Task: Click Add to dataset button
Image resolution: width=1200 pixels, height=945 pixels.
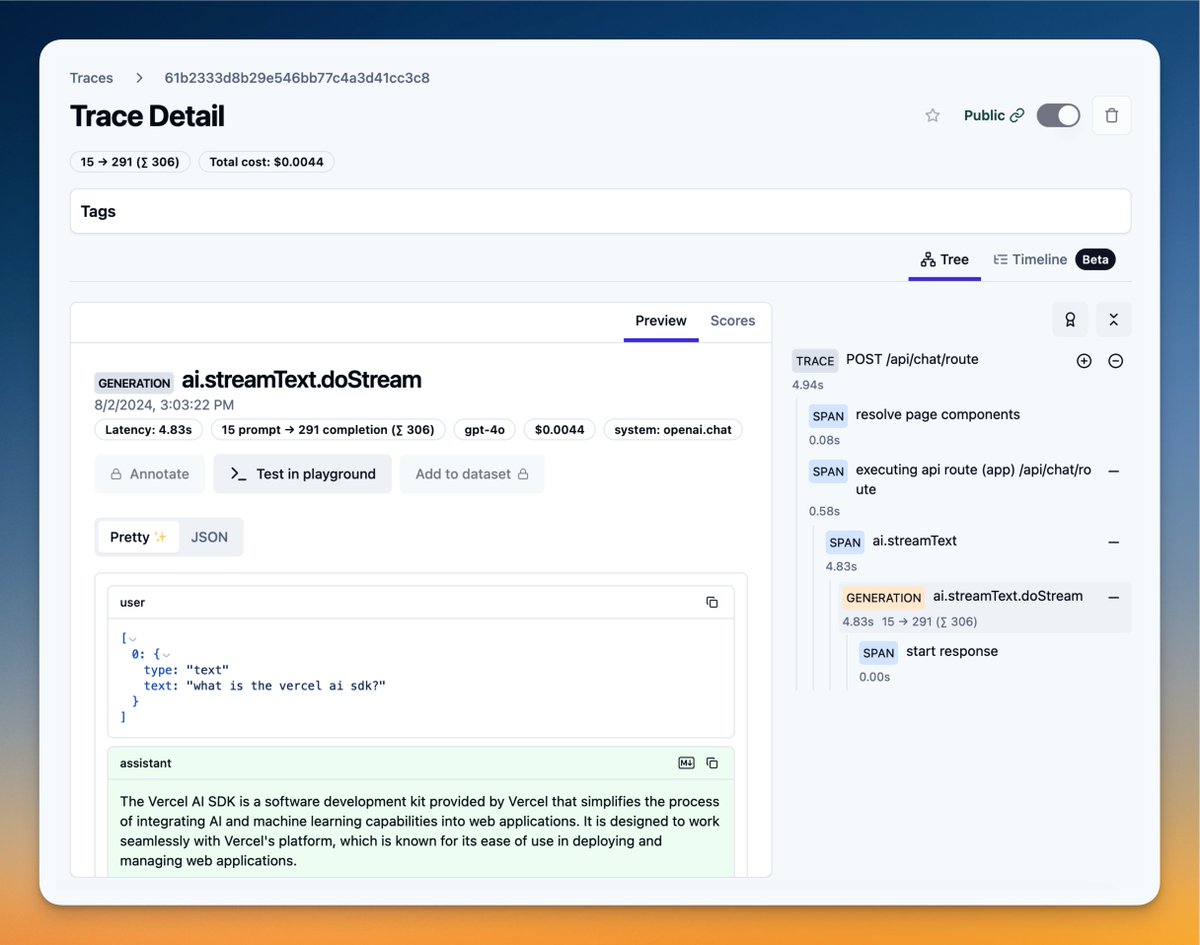Action: tap(472, 474)
